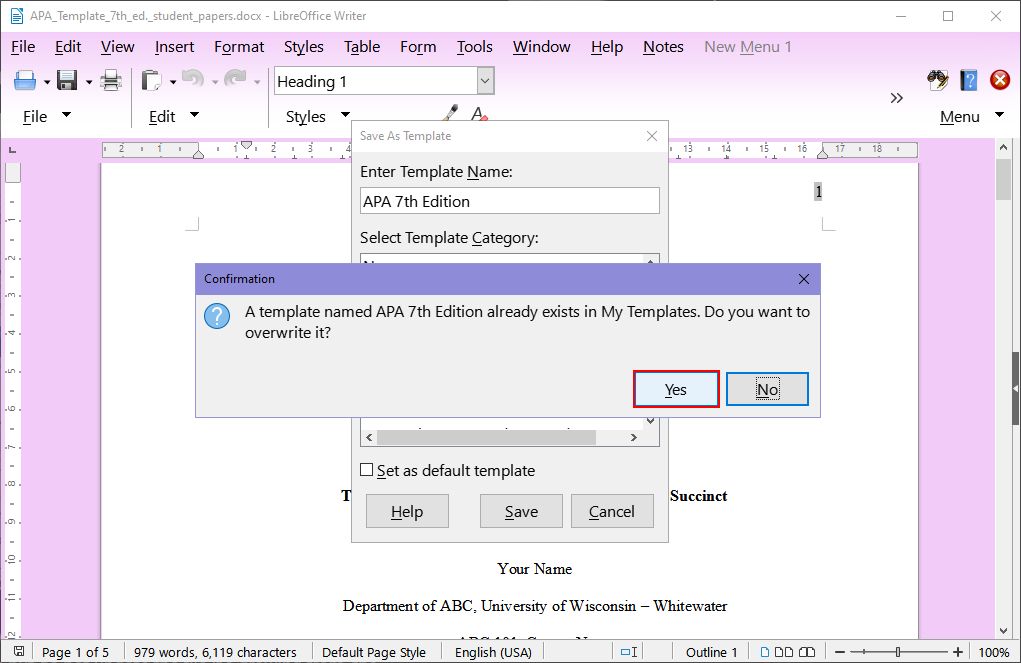Click the zoom in plus icon
The image size is (1021, 663).
tap(958, 652)
